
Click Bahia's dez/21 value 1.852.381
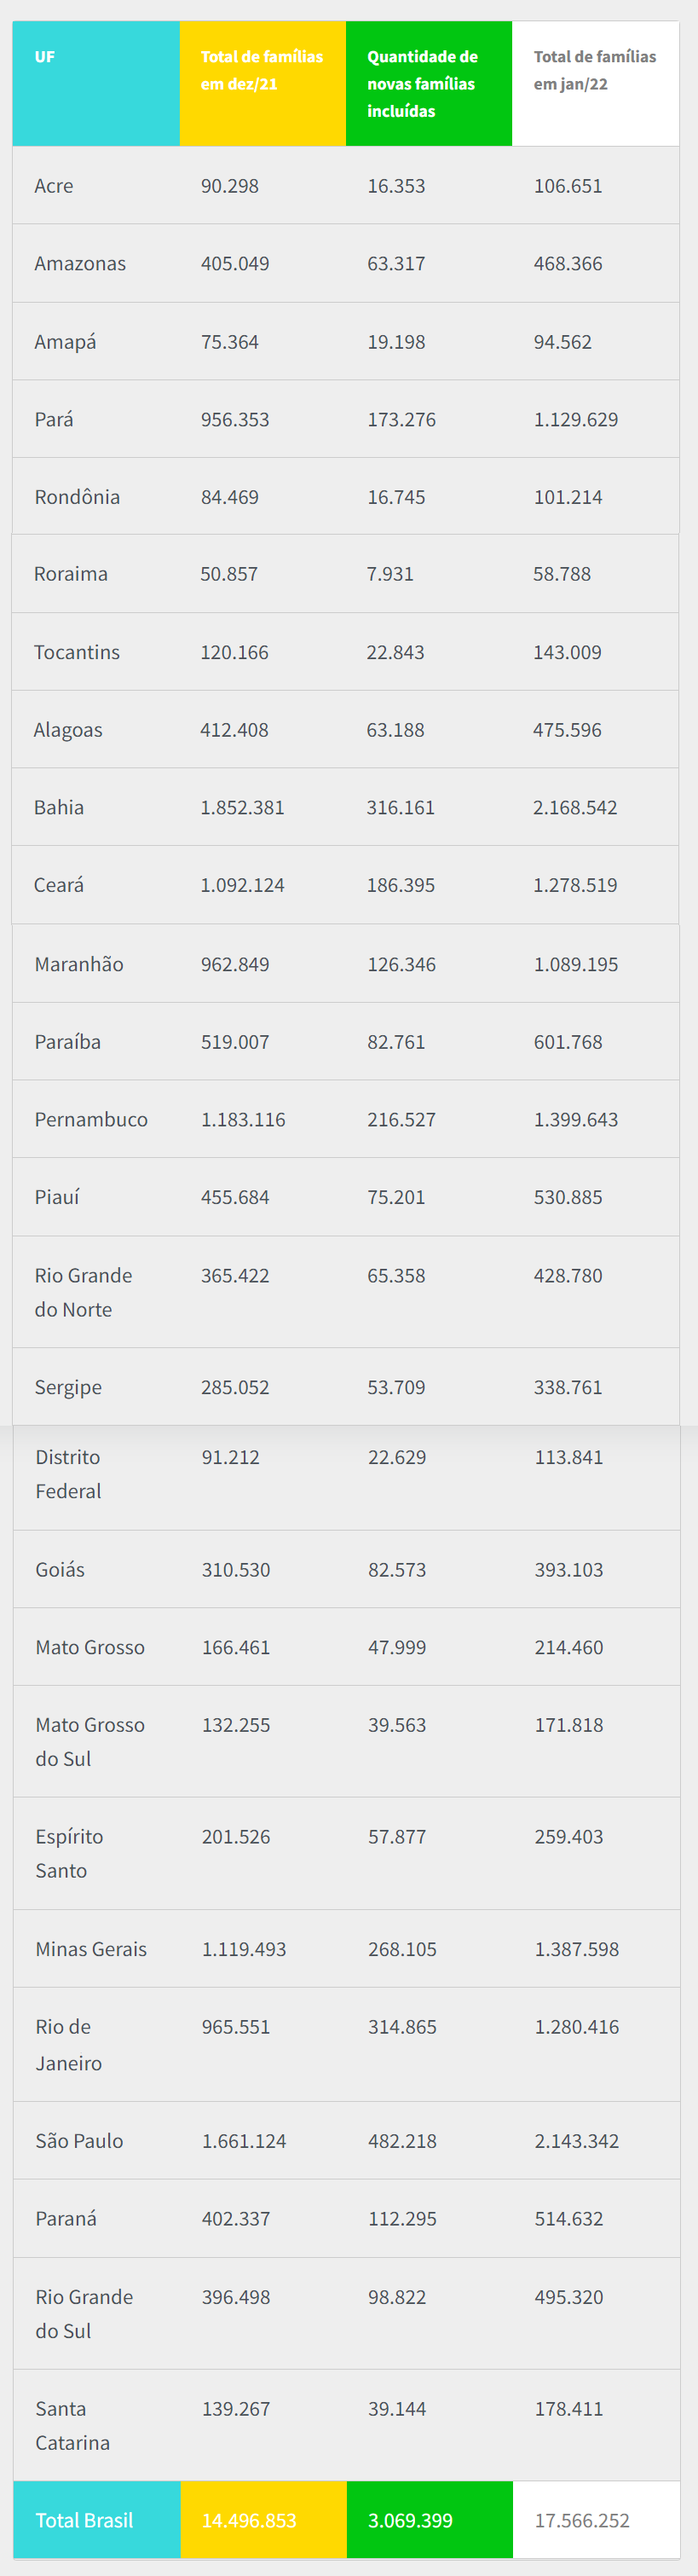(x=242, y=808)
